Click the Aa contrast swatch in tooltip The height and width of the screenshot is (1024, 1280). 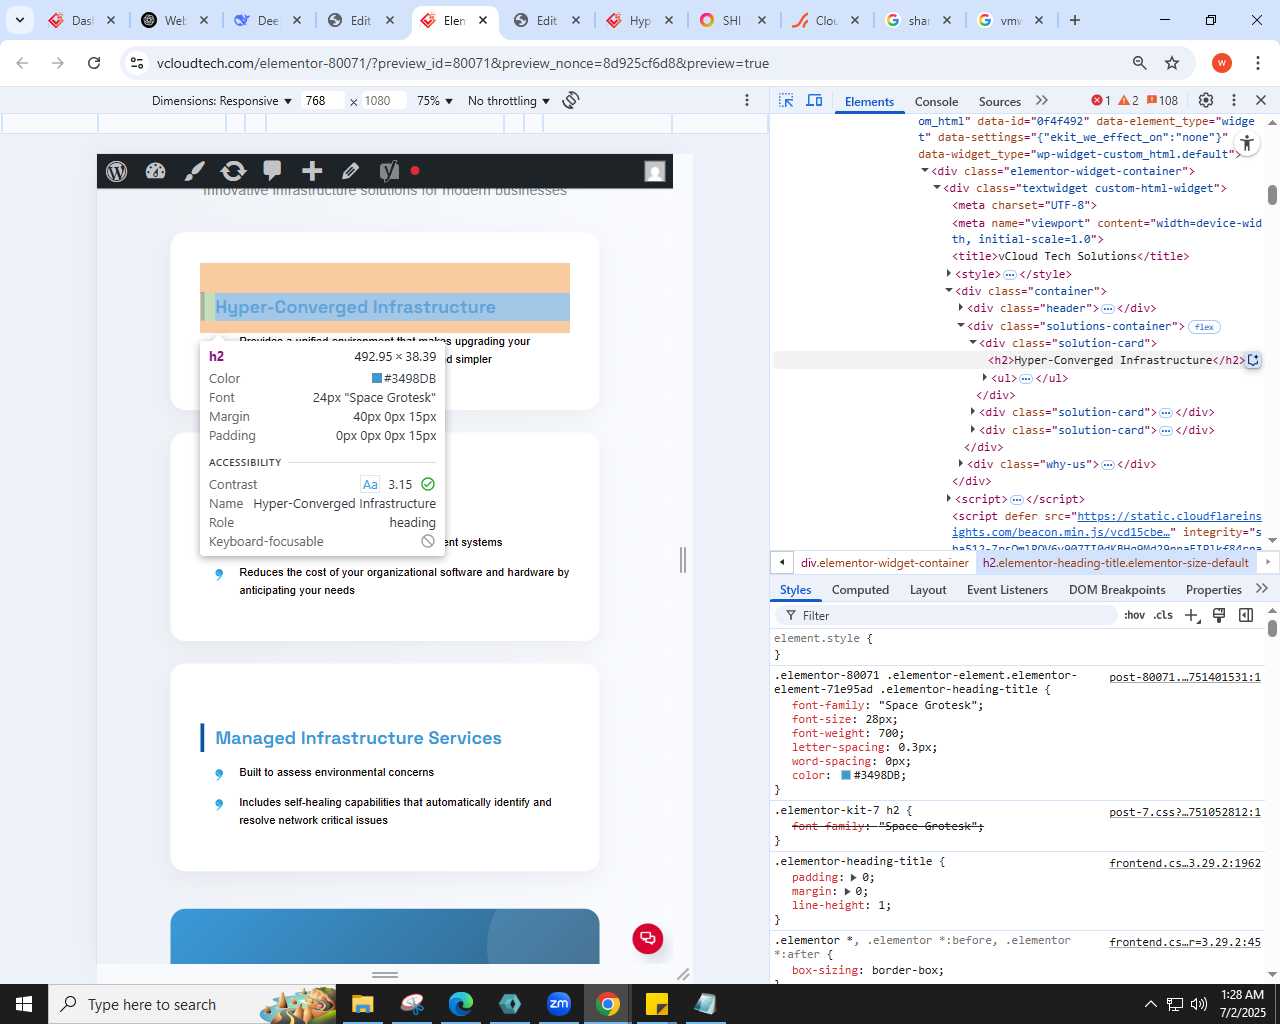(x=370, y=484)
